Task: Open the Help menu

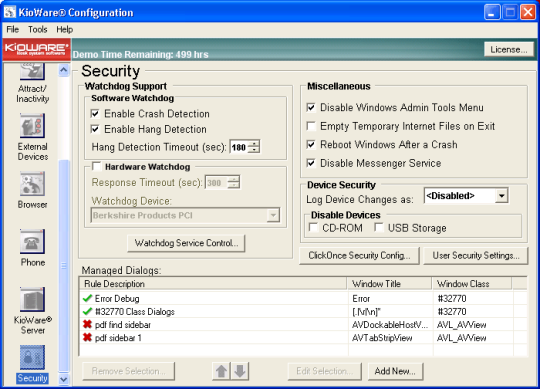Action: [65, 29]
